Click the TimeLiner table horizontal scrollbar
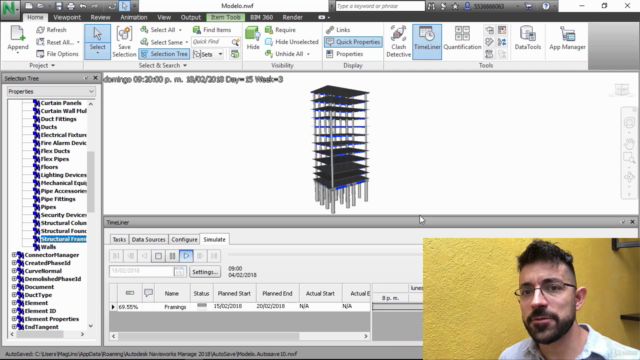The height and width of the screenshot is (360, 640). click(240, 336)
